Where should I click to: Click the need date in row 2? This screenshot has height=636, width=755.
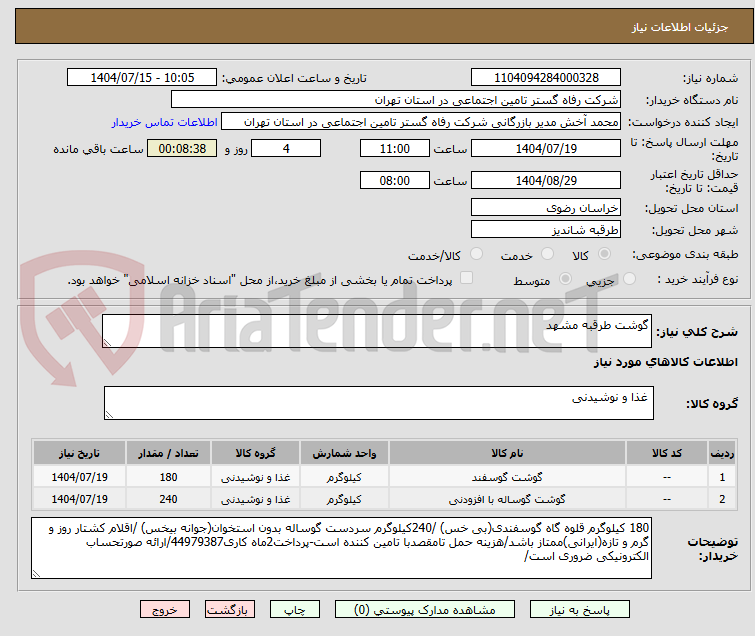click(x=79, y=499)
